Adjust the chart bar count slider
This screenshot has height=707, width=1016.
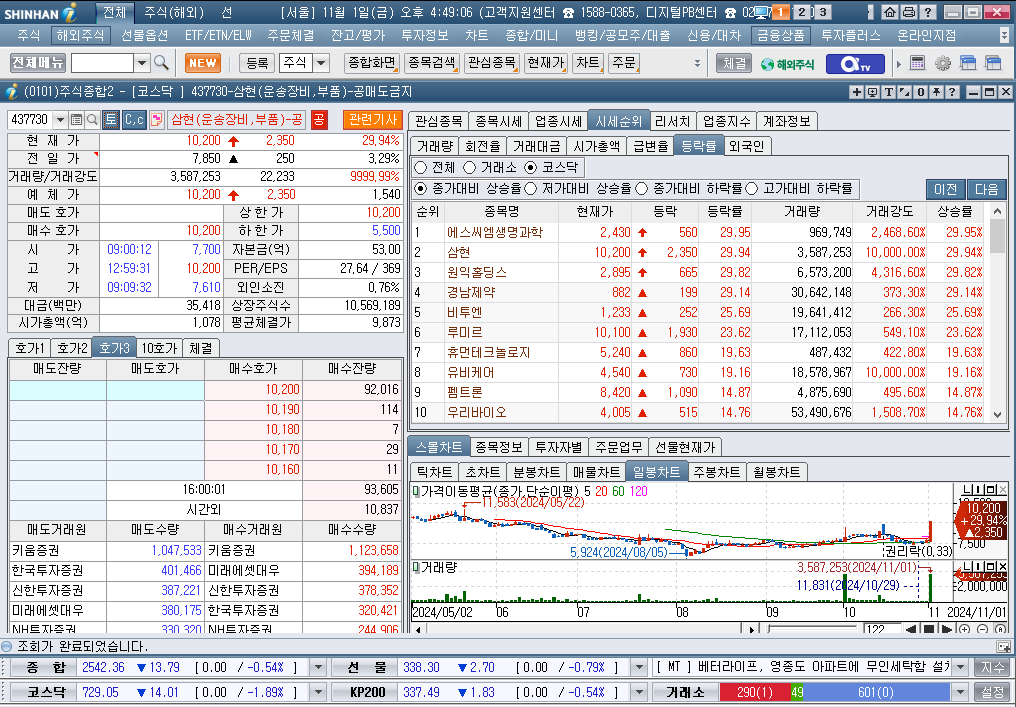coord(813,629)
